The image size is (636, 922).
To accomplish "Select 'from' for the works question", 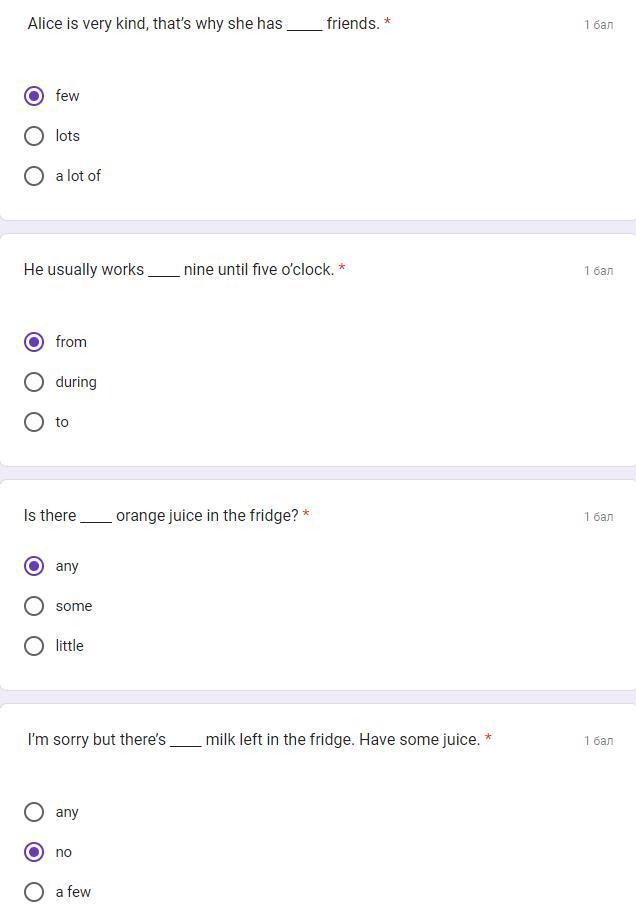I will (x=34, y=342).
